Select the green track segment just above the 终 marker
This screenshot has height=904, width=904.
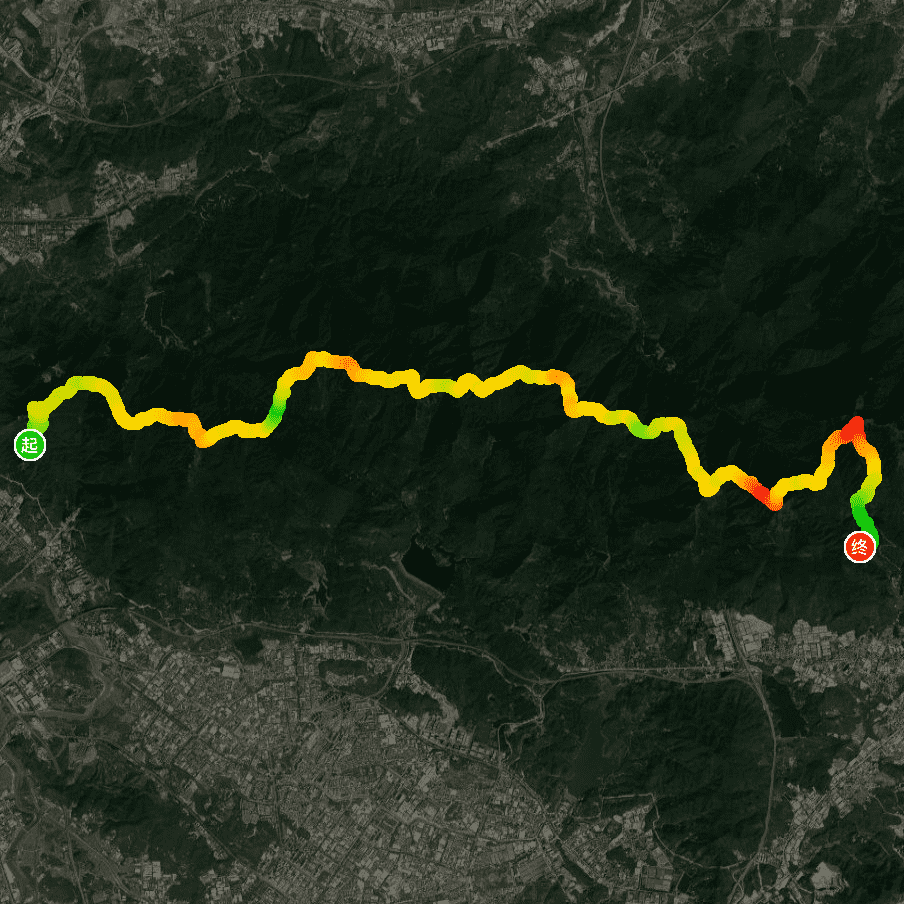863,510
